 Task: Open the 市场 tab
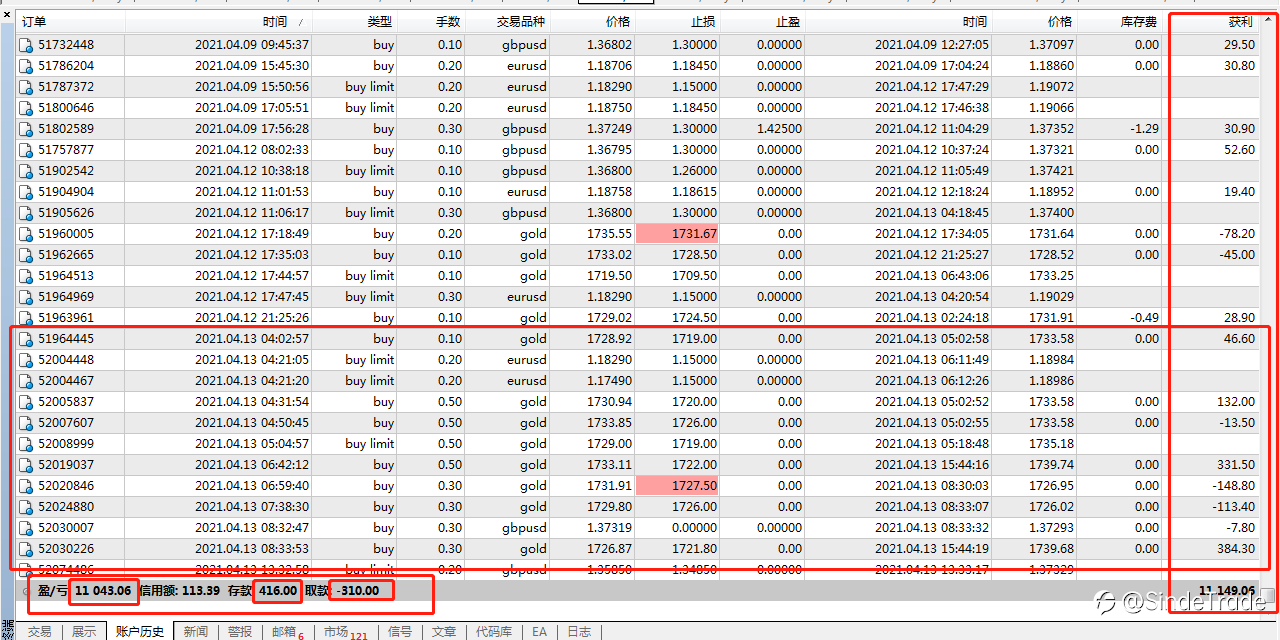[x=346, y=632]
